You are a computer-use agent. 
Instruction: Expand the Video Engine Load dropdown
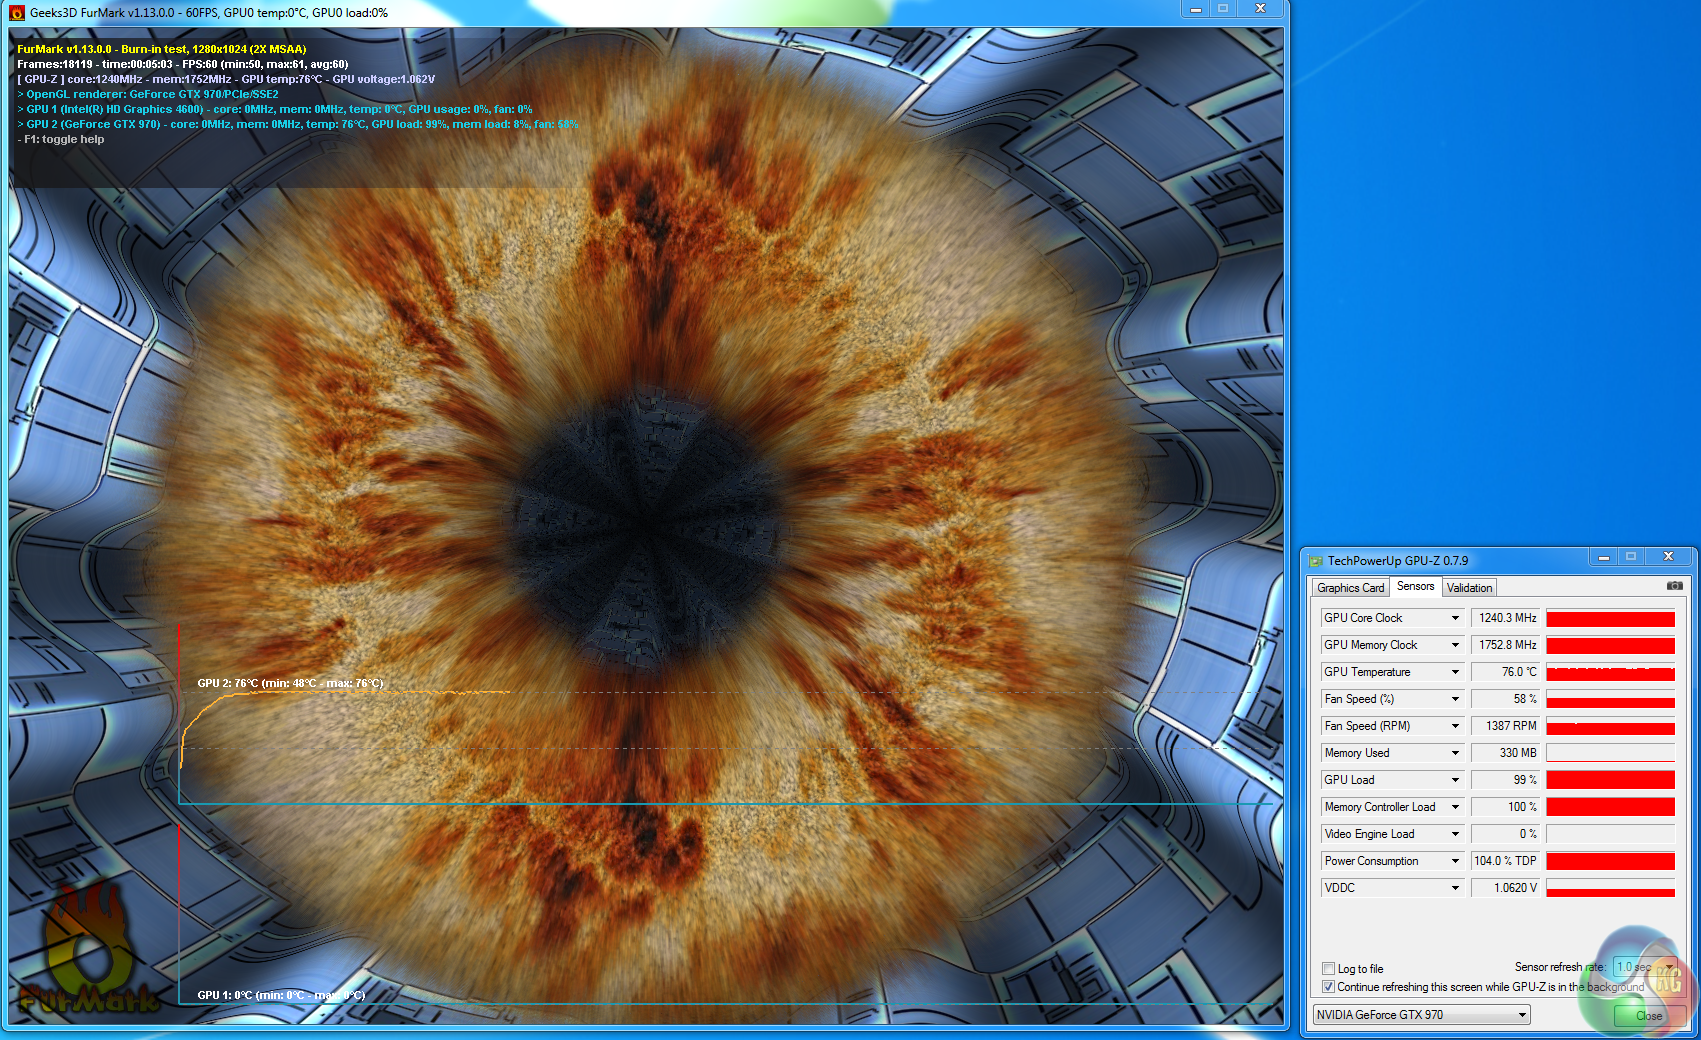click(x=1455, y=834)
